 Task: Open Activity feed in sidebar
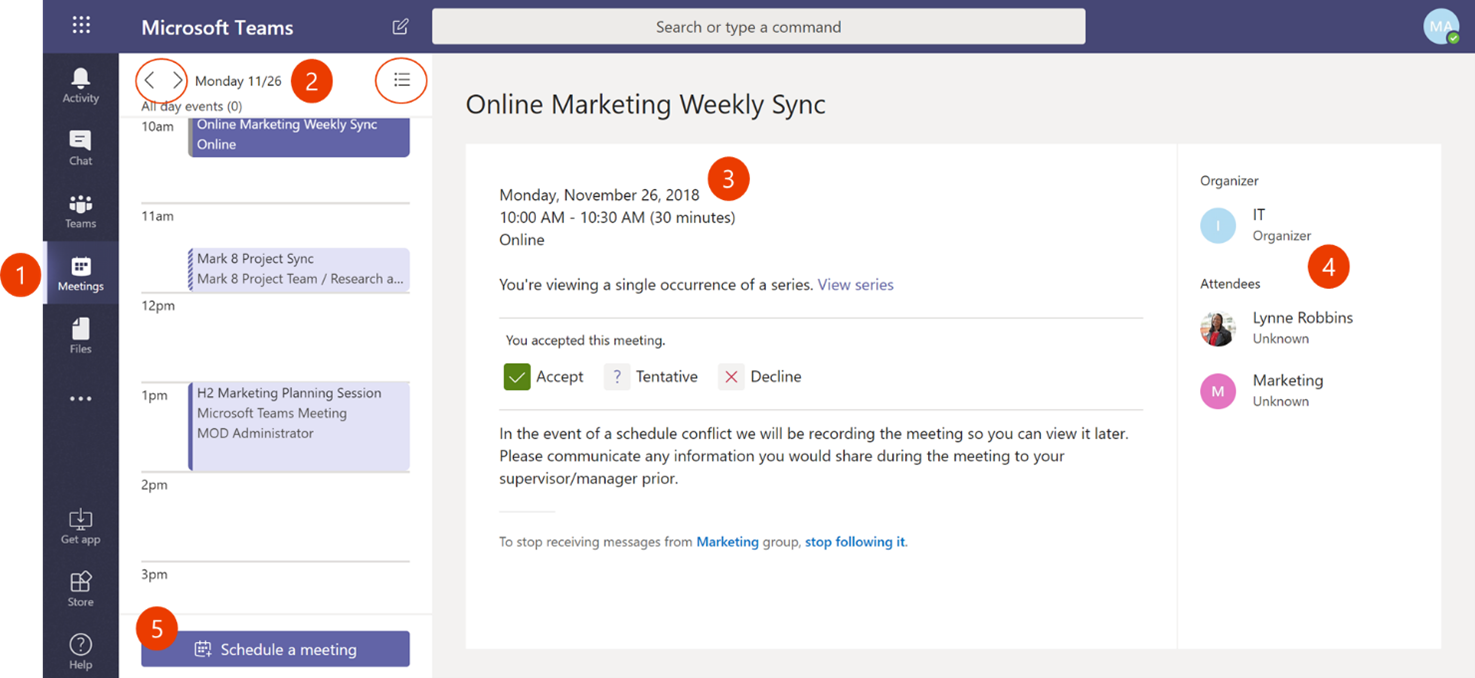pos(81,85)
